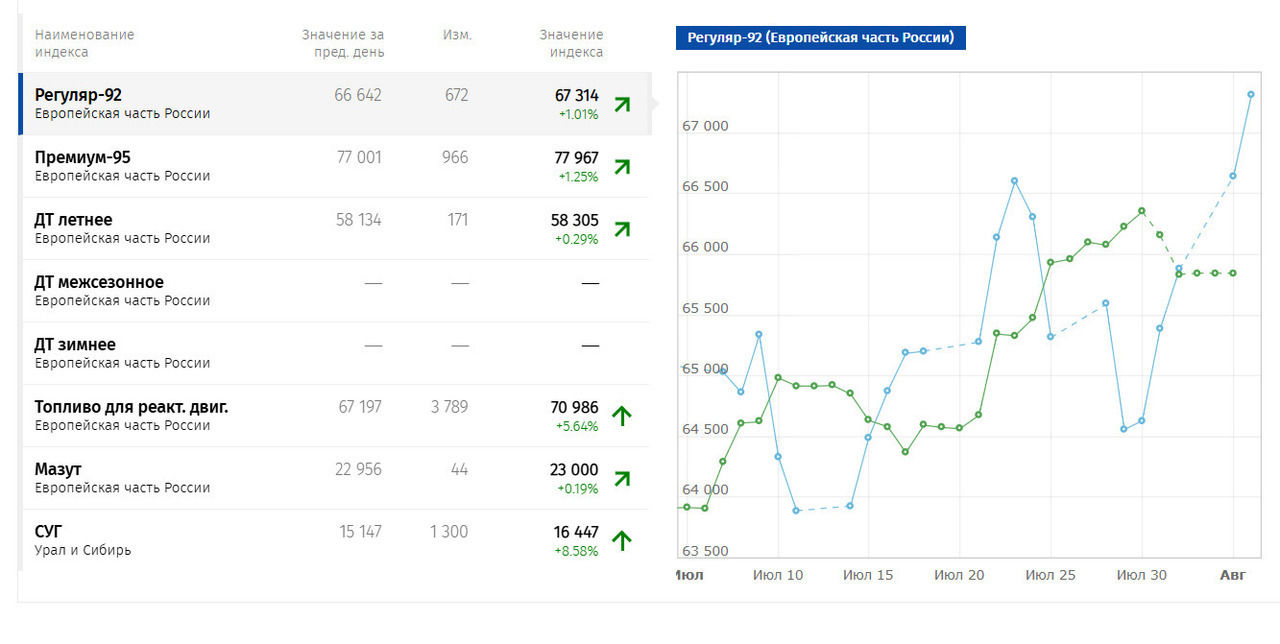
Task: Click the green line's peak point near Июл 30
Action: coord(1142,211)
